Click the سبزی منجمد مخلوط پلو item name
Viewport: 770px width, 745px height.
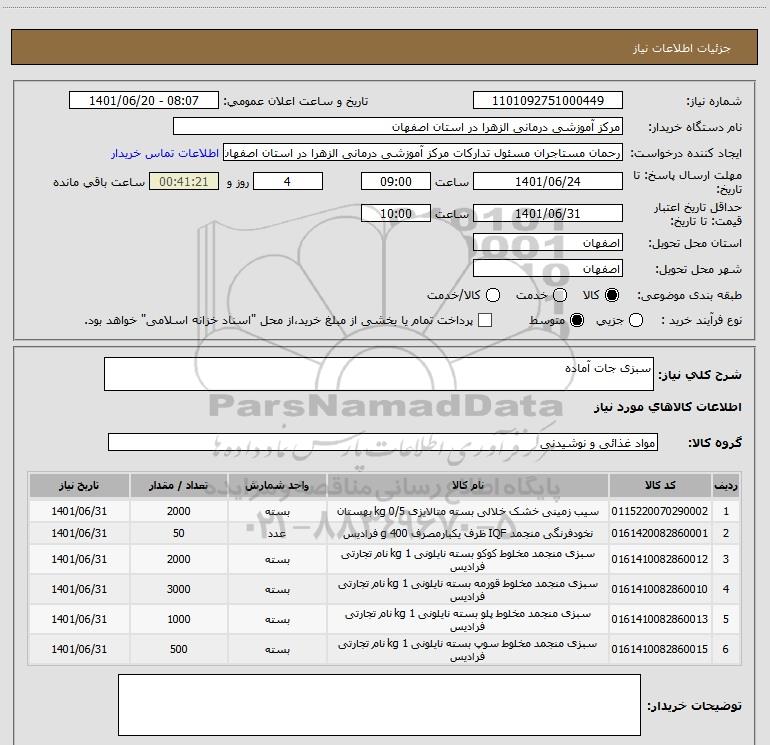click(x=468, y=620)
